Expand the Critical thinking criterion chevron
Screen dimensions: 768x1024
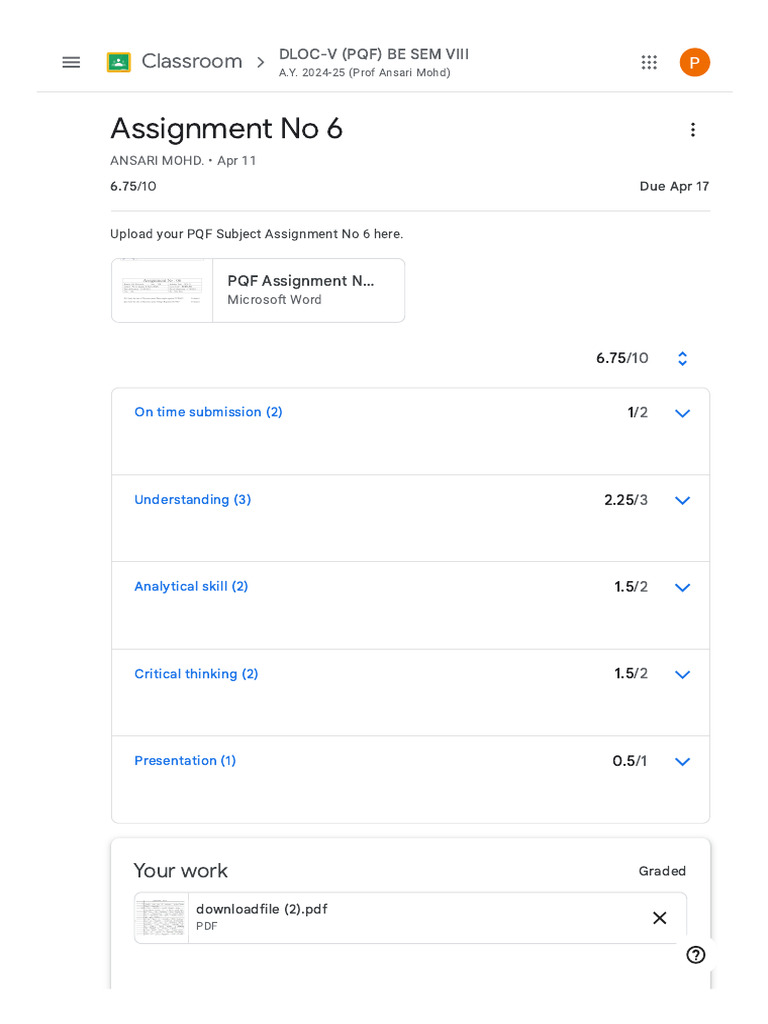tap(683, 675)
